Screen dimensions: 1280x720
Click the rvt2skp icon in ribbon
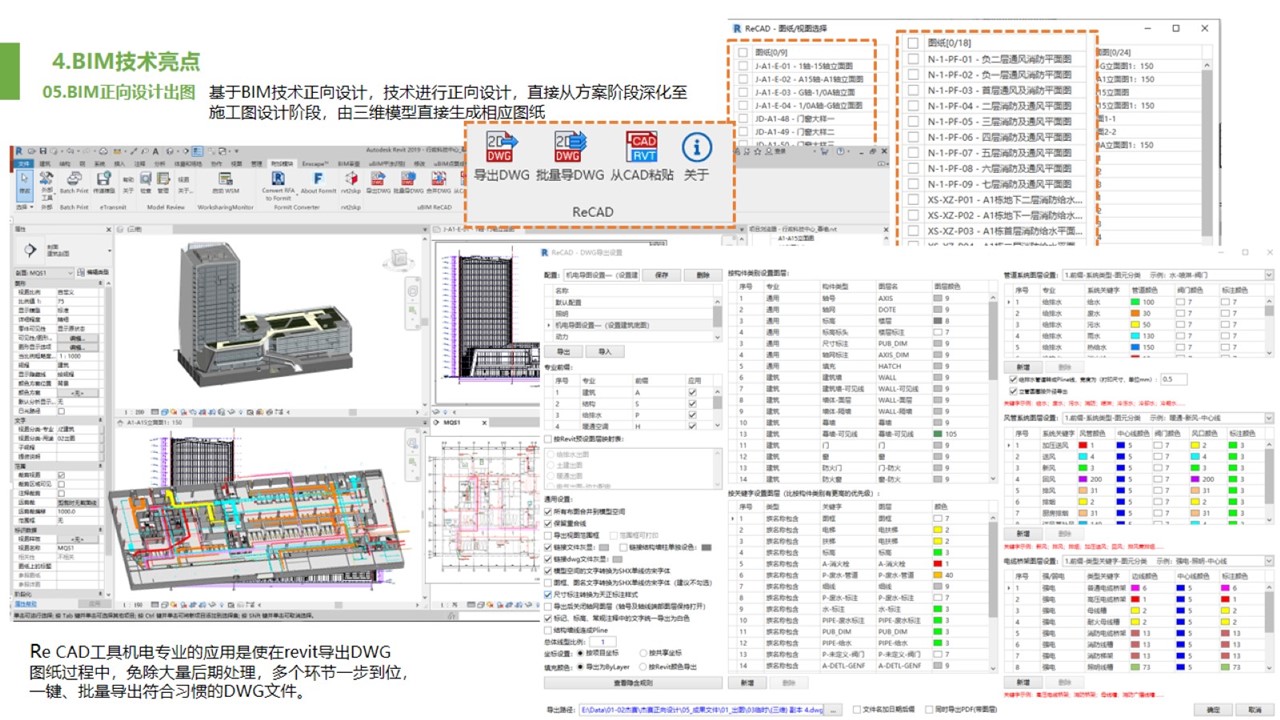click(350, 177)
